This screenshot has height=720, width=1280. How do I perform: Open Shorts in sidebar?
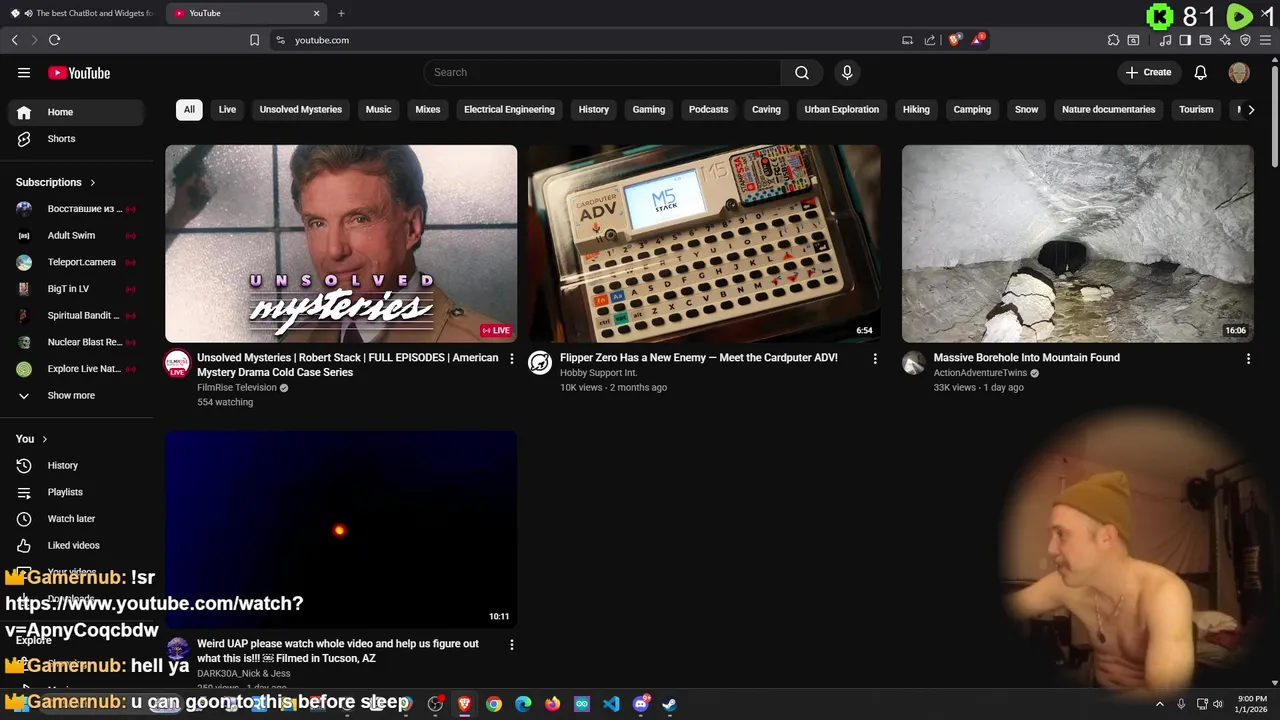coord(76,139)
